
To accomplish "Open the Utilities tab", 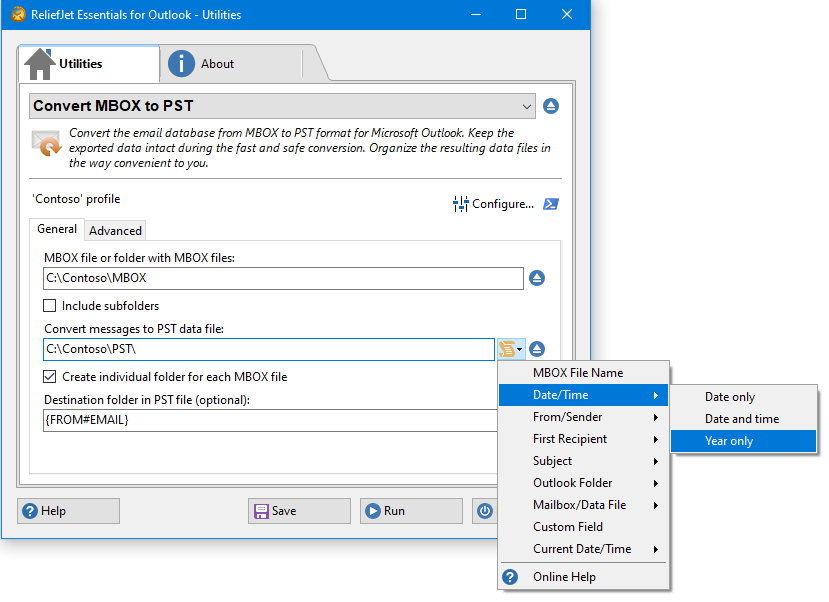I will pyautogui.click(x=89, y=64).
